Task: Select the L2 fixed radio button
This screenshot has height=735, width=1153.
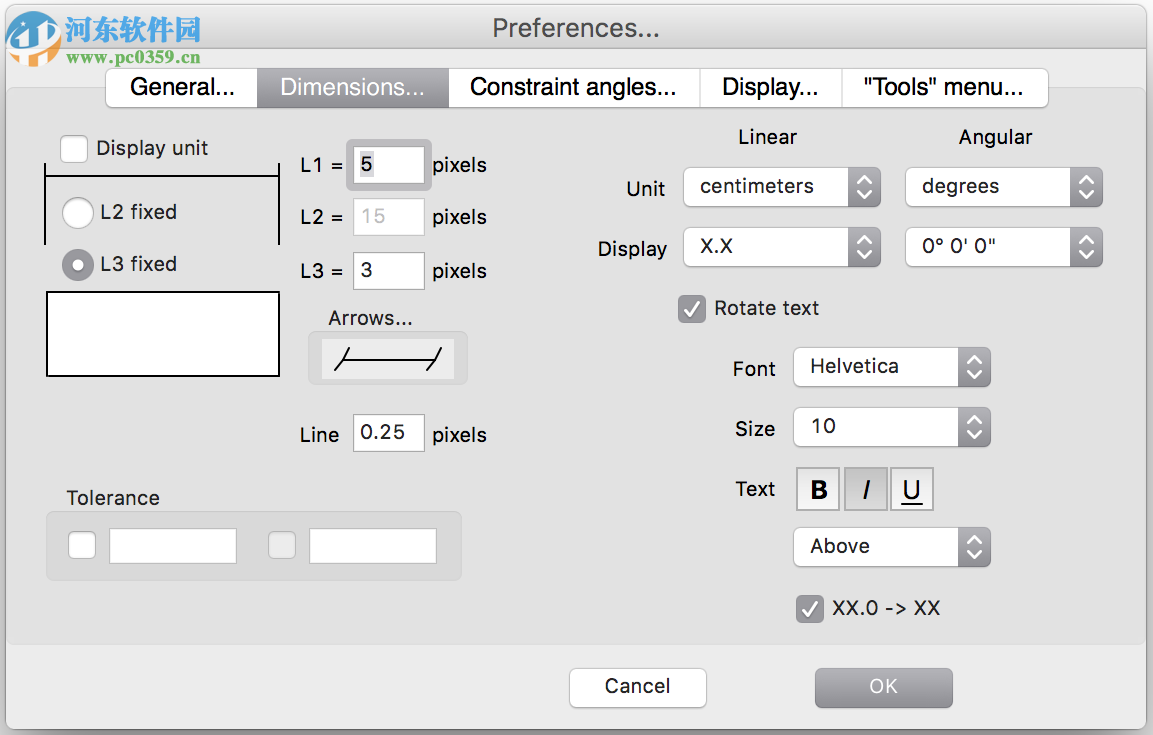Action: click(x=77, y=212)
